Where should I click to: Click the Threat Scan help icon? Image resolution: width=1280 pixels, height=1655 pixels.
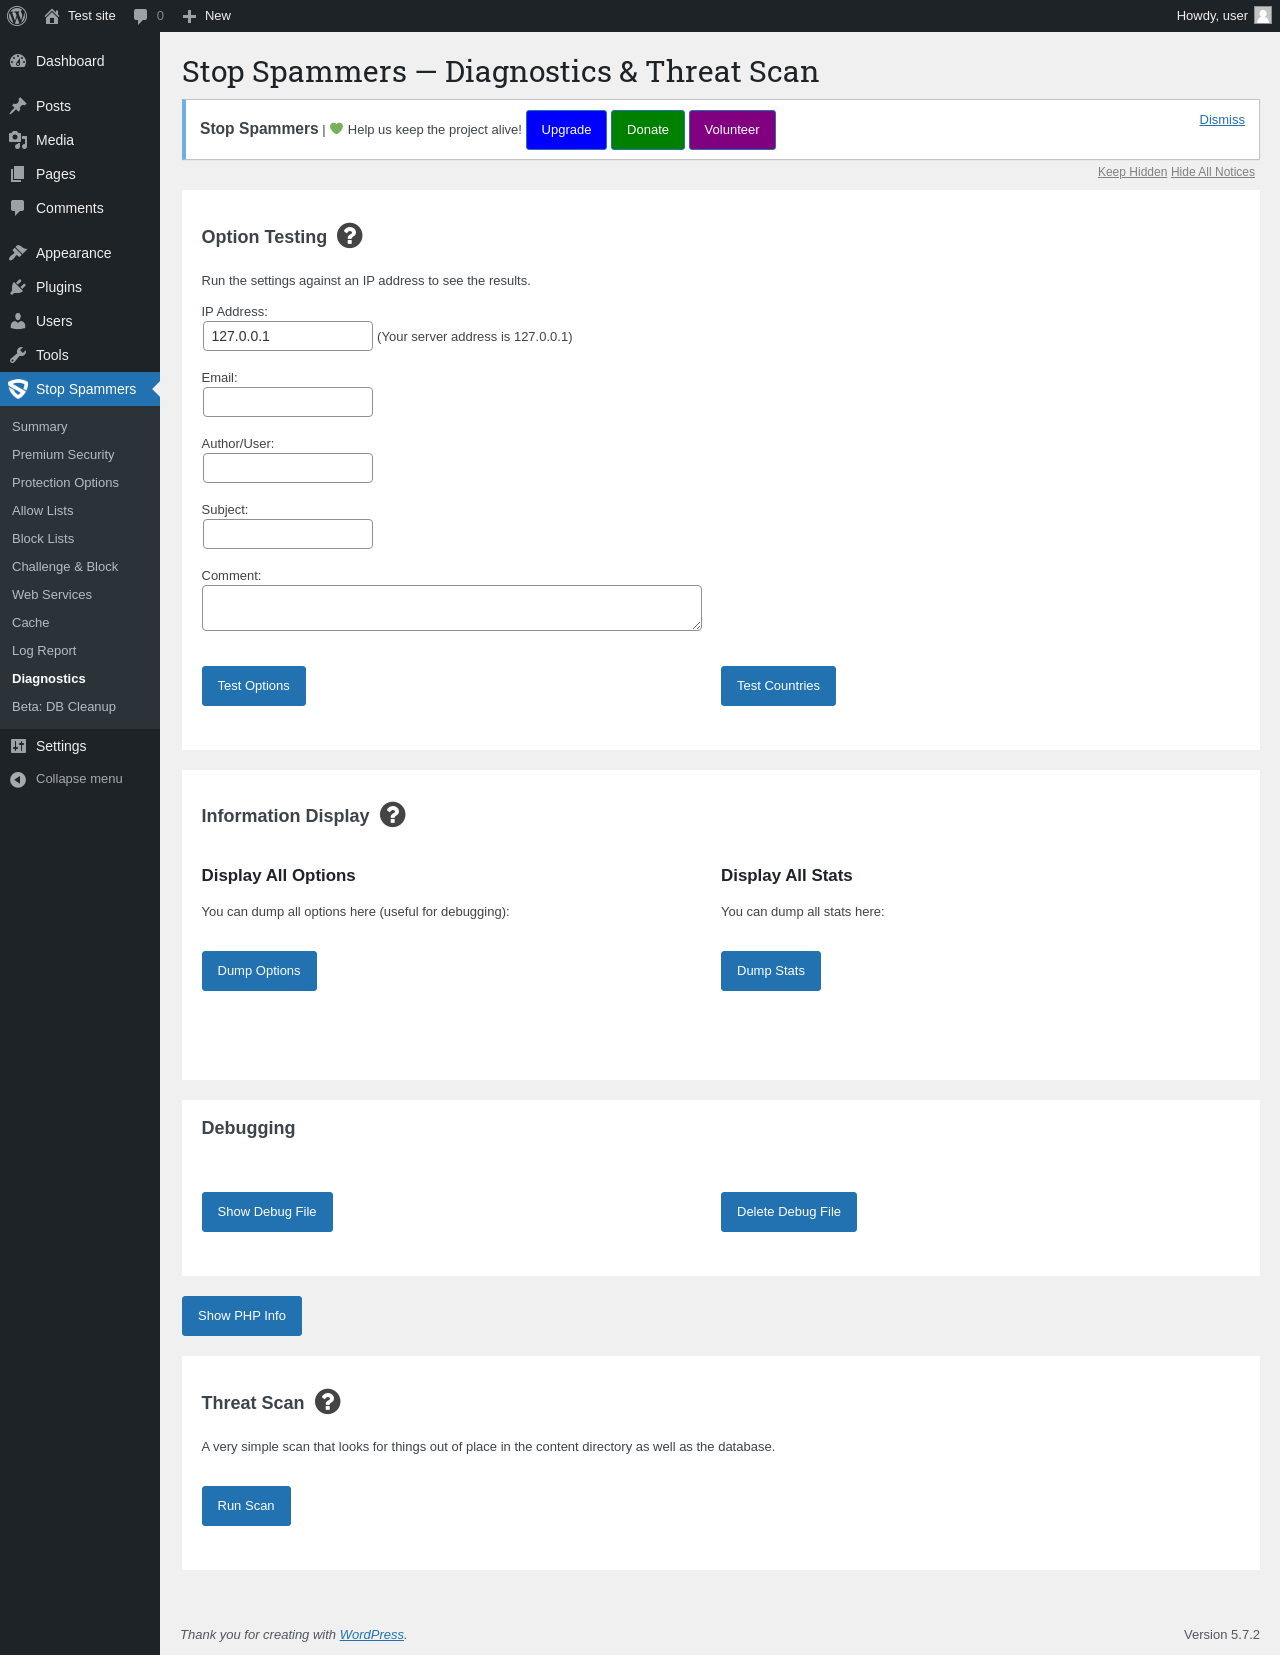click(x=328, y=1401)
